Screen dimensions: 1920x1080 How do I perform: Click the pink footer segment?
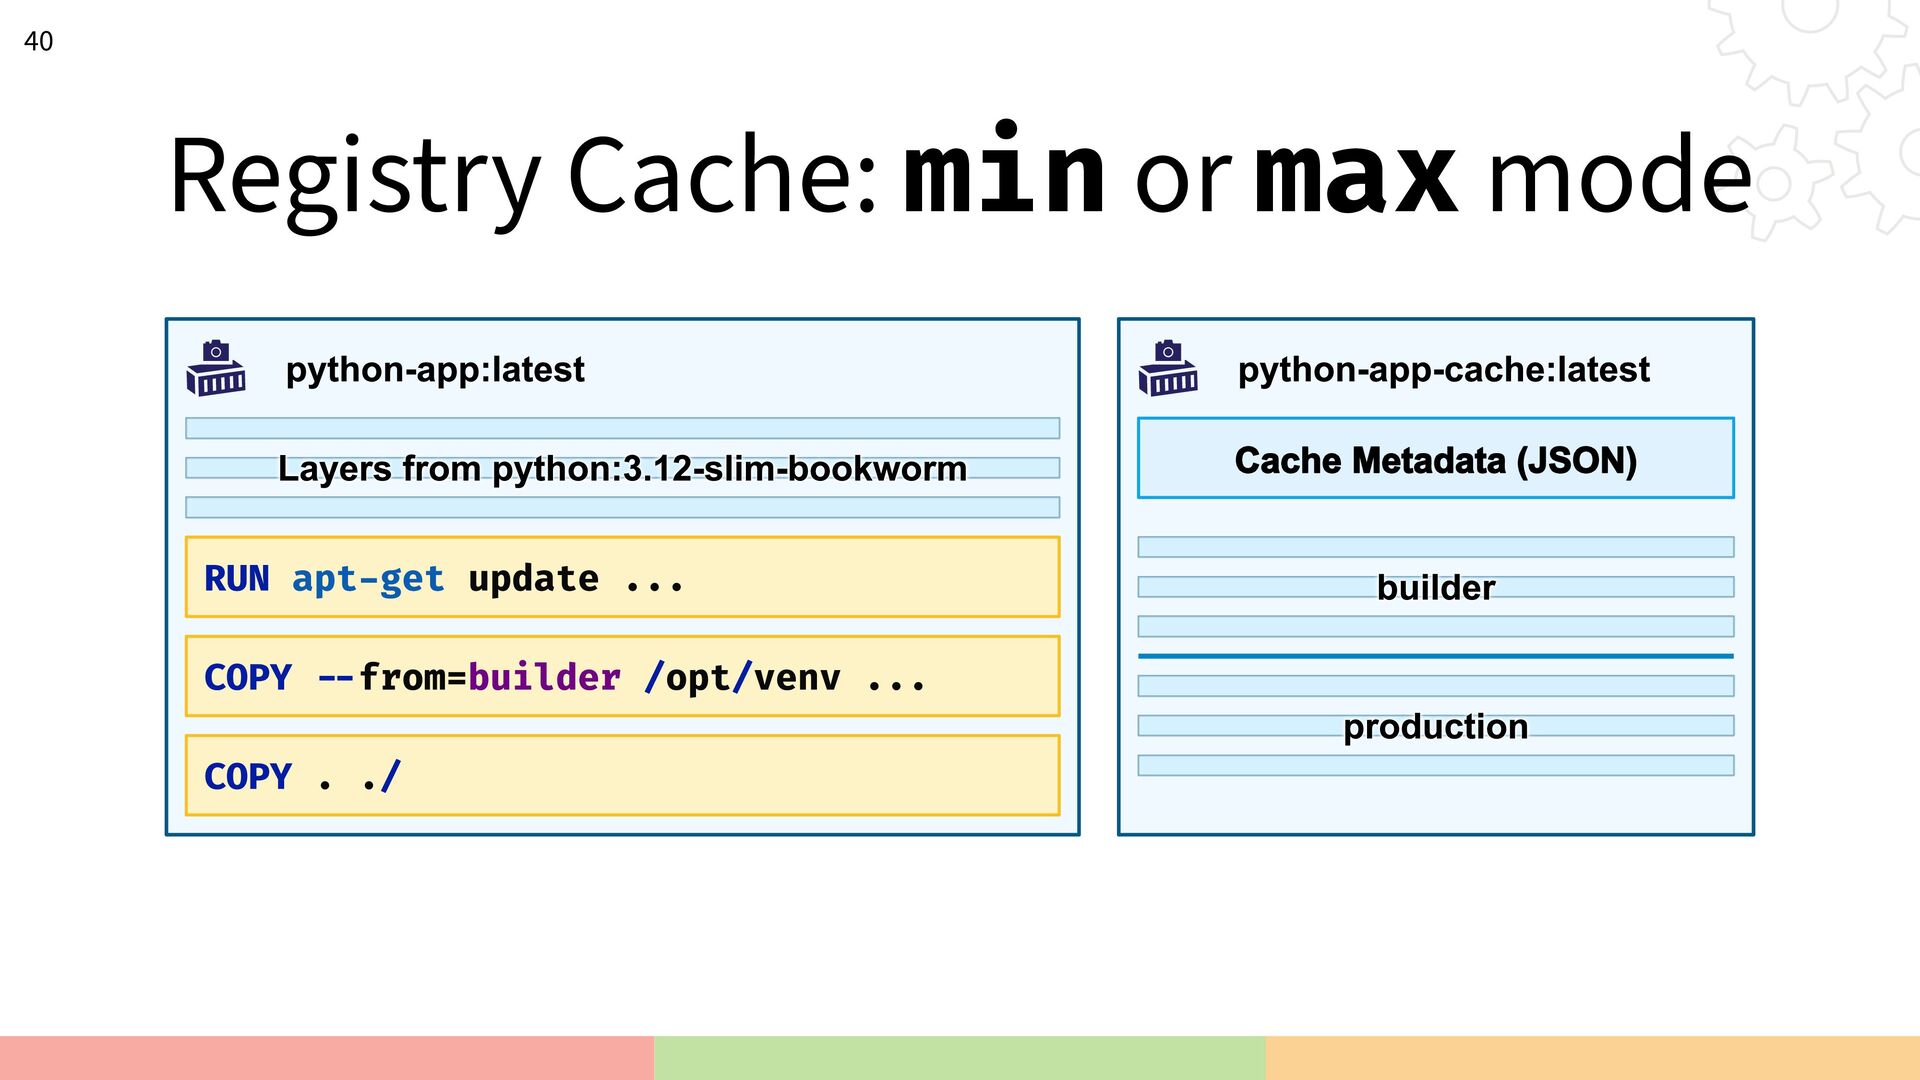pos(327,1058)
